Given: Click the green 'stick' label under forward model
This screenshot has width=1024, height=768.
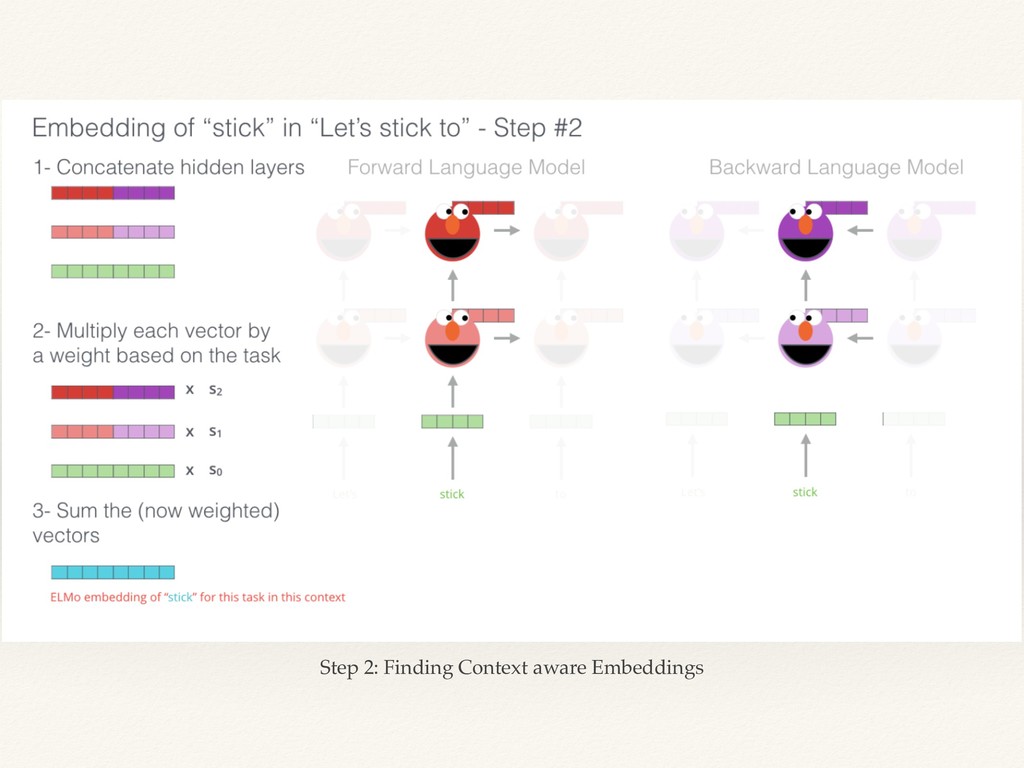Looking at the screenshot, I should click(452, 494).
